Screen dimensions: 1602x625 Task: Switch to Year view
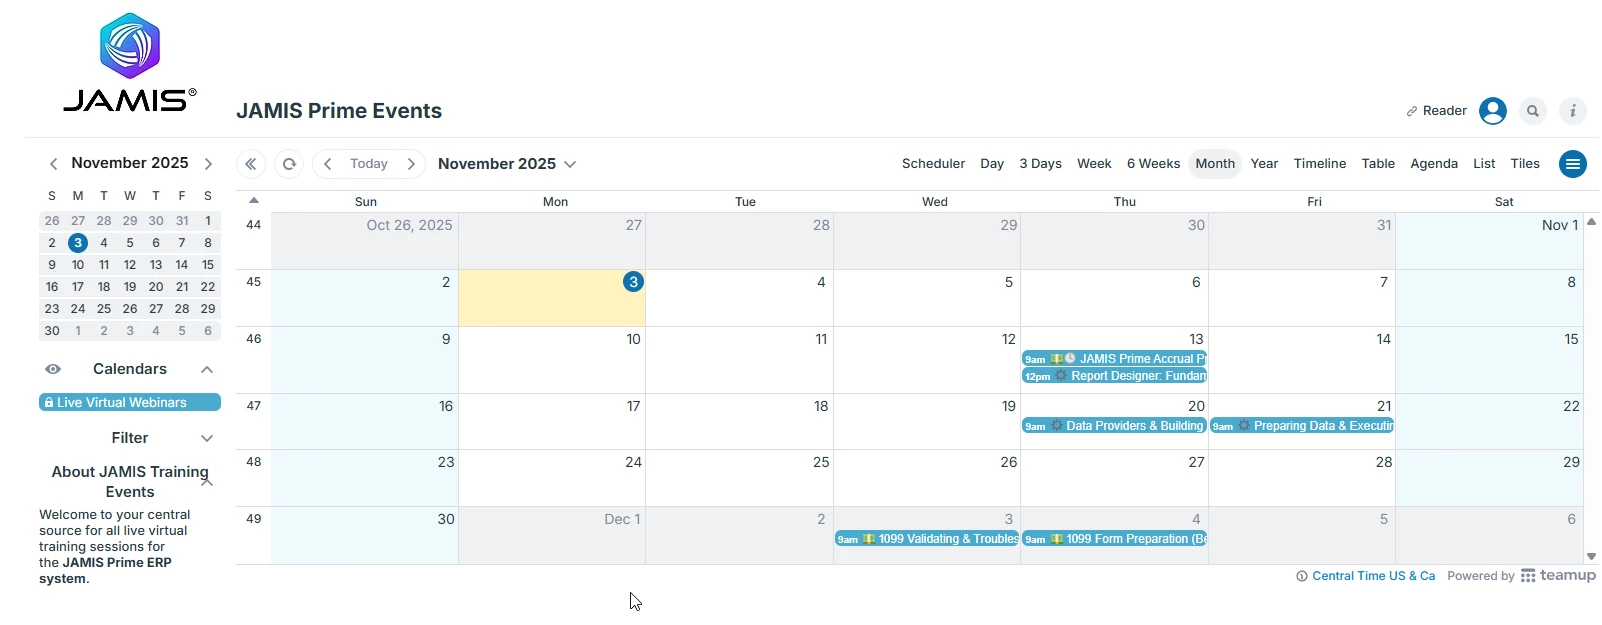[1264, 164]
